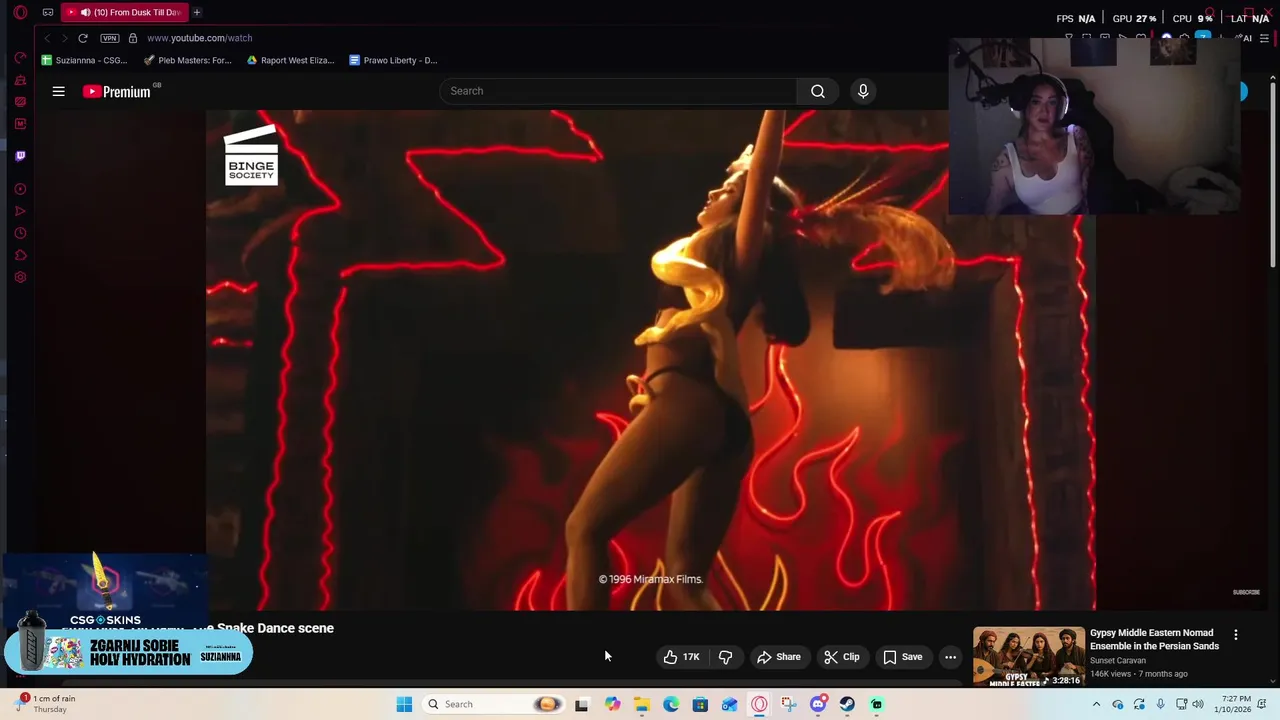
Task: Open the send arrow icon in sidebar
Action: (20, 211)
